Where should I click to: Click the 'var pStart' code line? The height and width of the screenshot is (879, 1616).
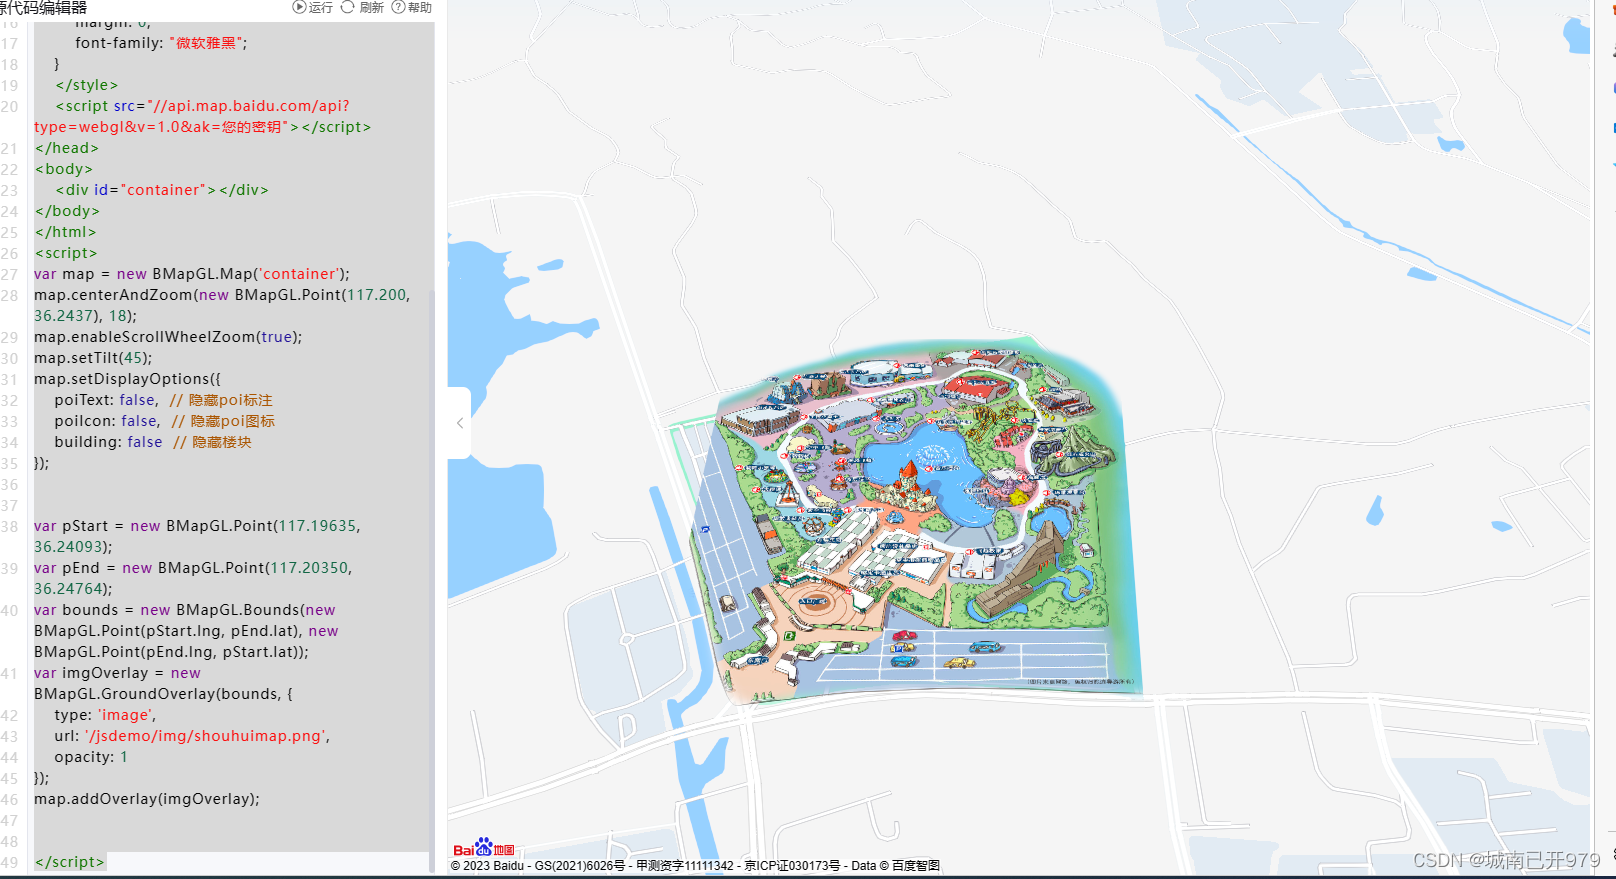tap(197, 536)
